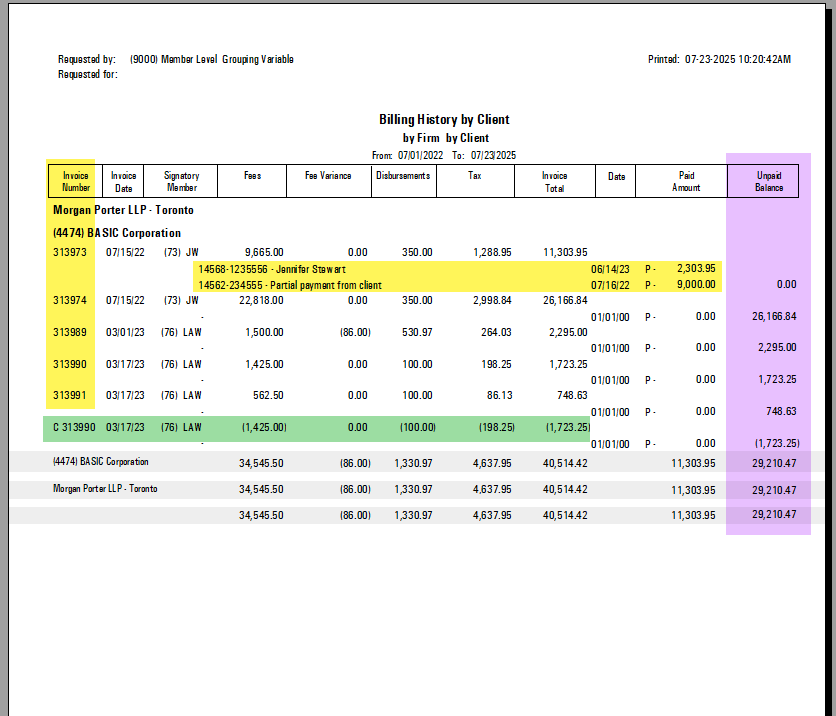Select the paid amount 2,303.95

696,268
